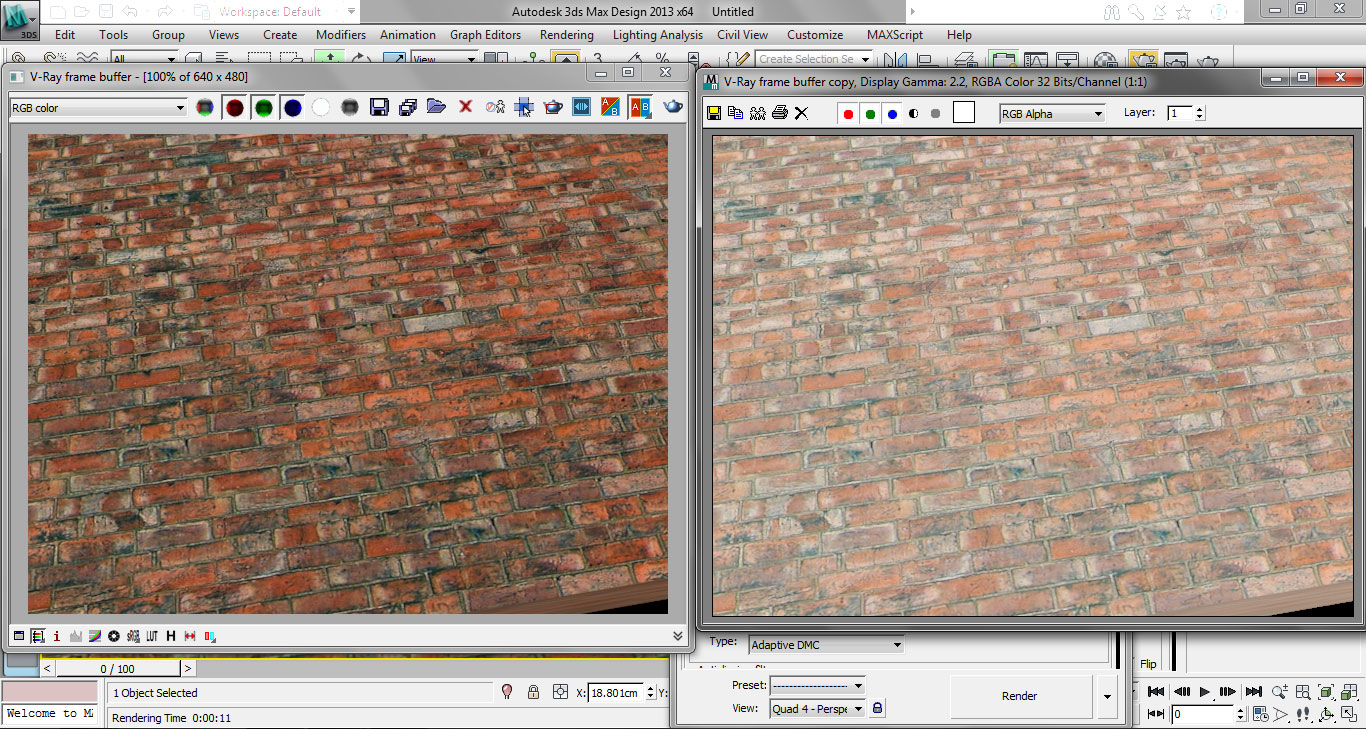The height and width of the screenshot is (729, 1366).
Task: Open the Lighting Analysis menu
Action: (657, 34)
